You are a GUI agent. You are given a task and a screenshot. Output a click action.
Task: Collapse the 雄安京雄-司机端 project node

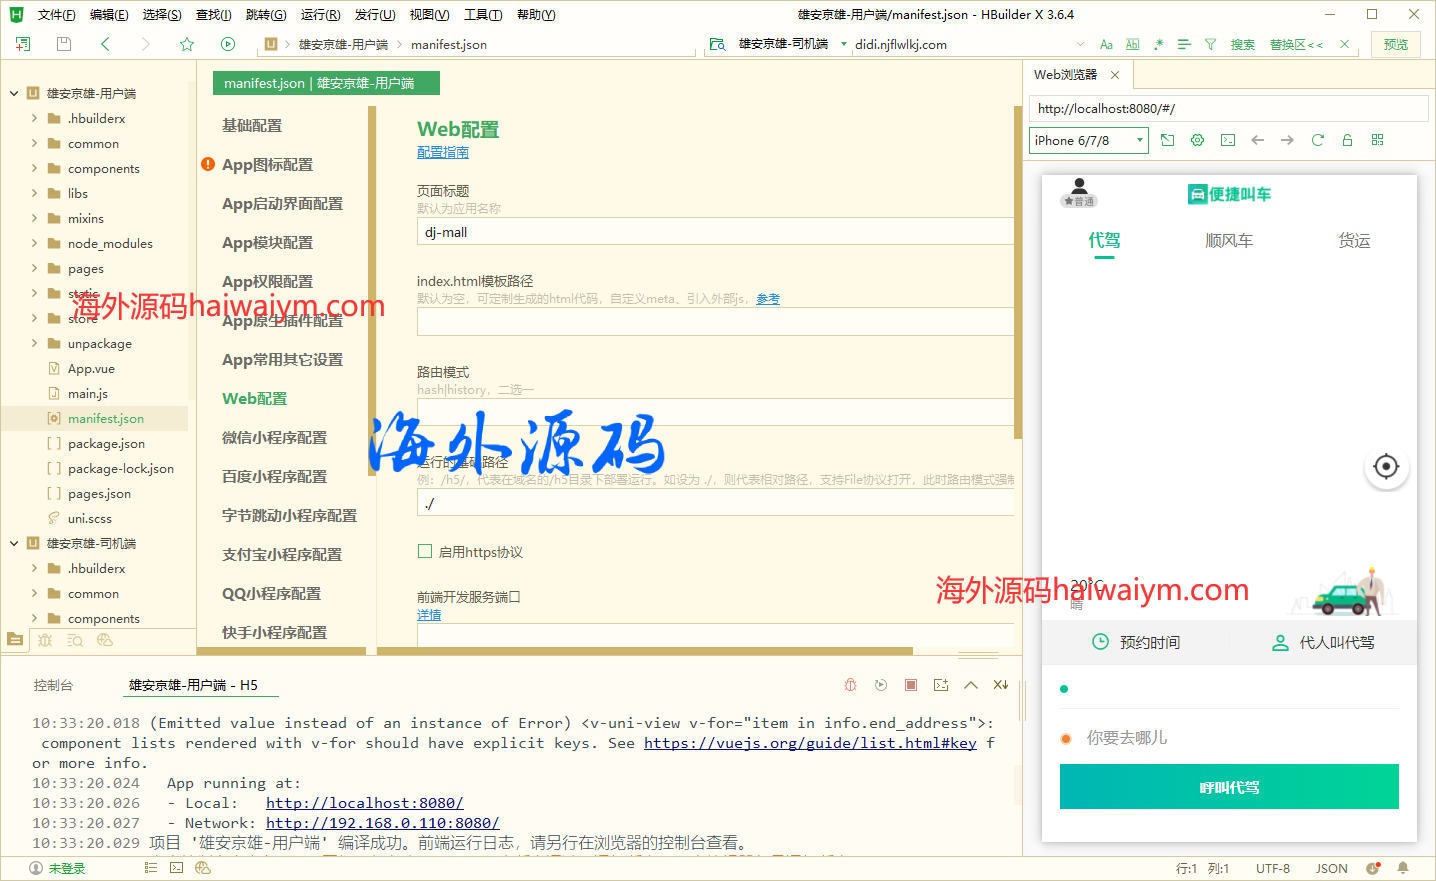[14, 543]
